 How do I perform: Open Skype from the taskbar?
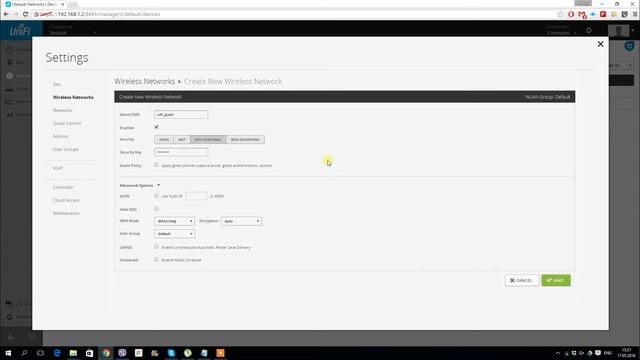[171, 353]
